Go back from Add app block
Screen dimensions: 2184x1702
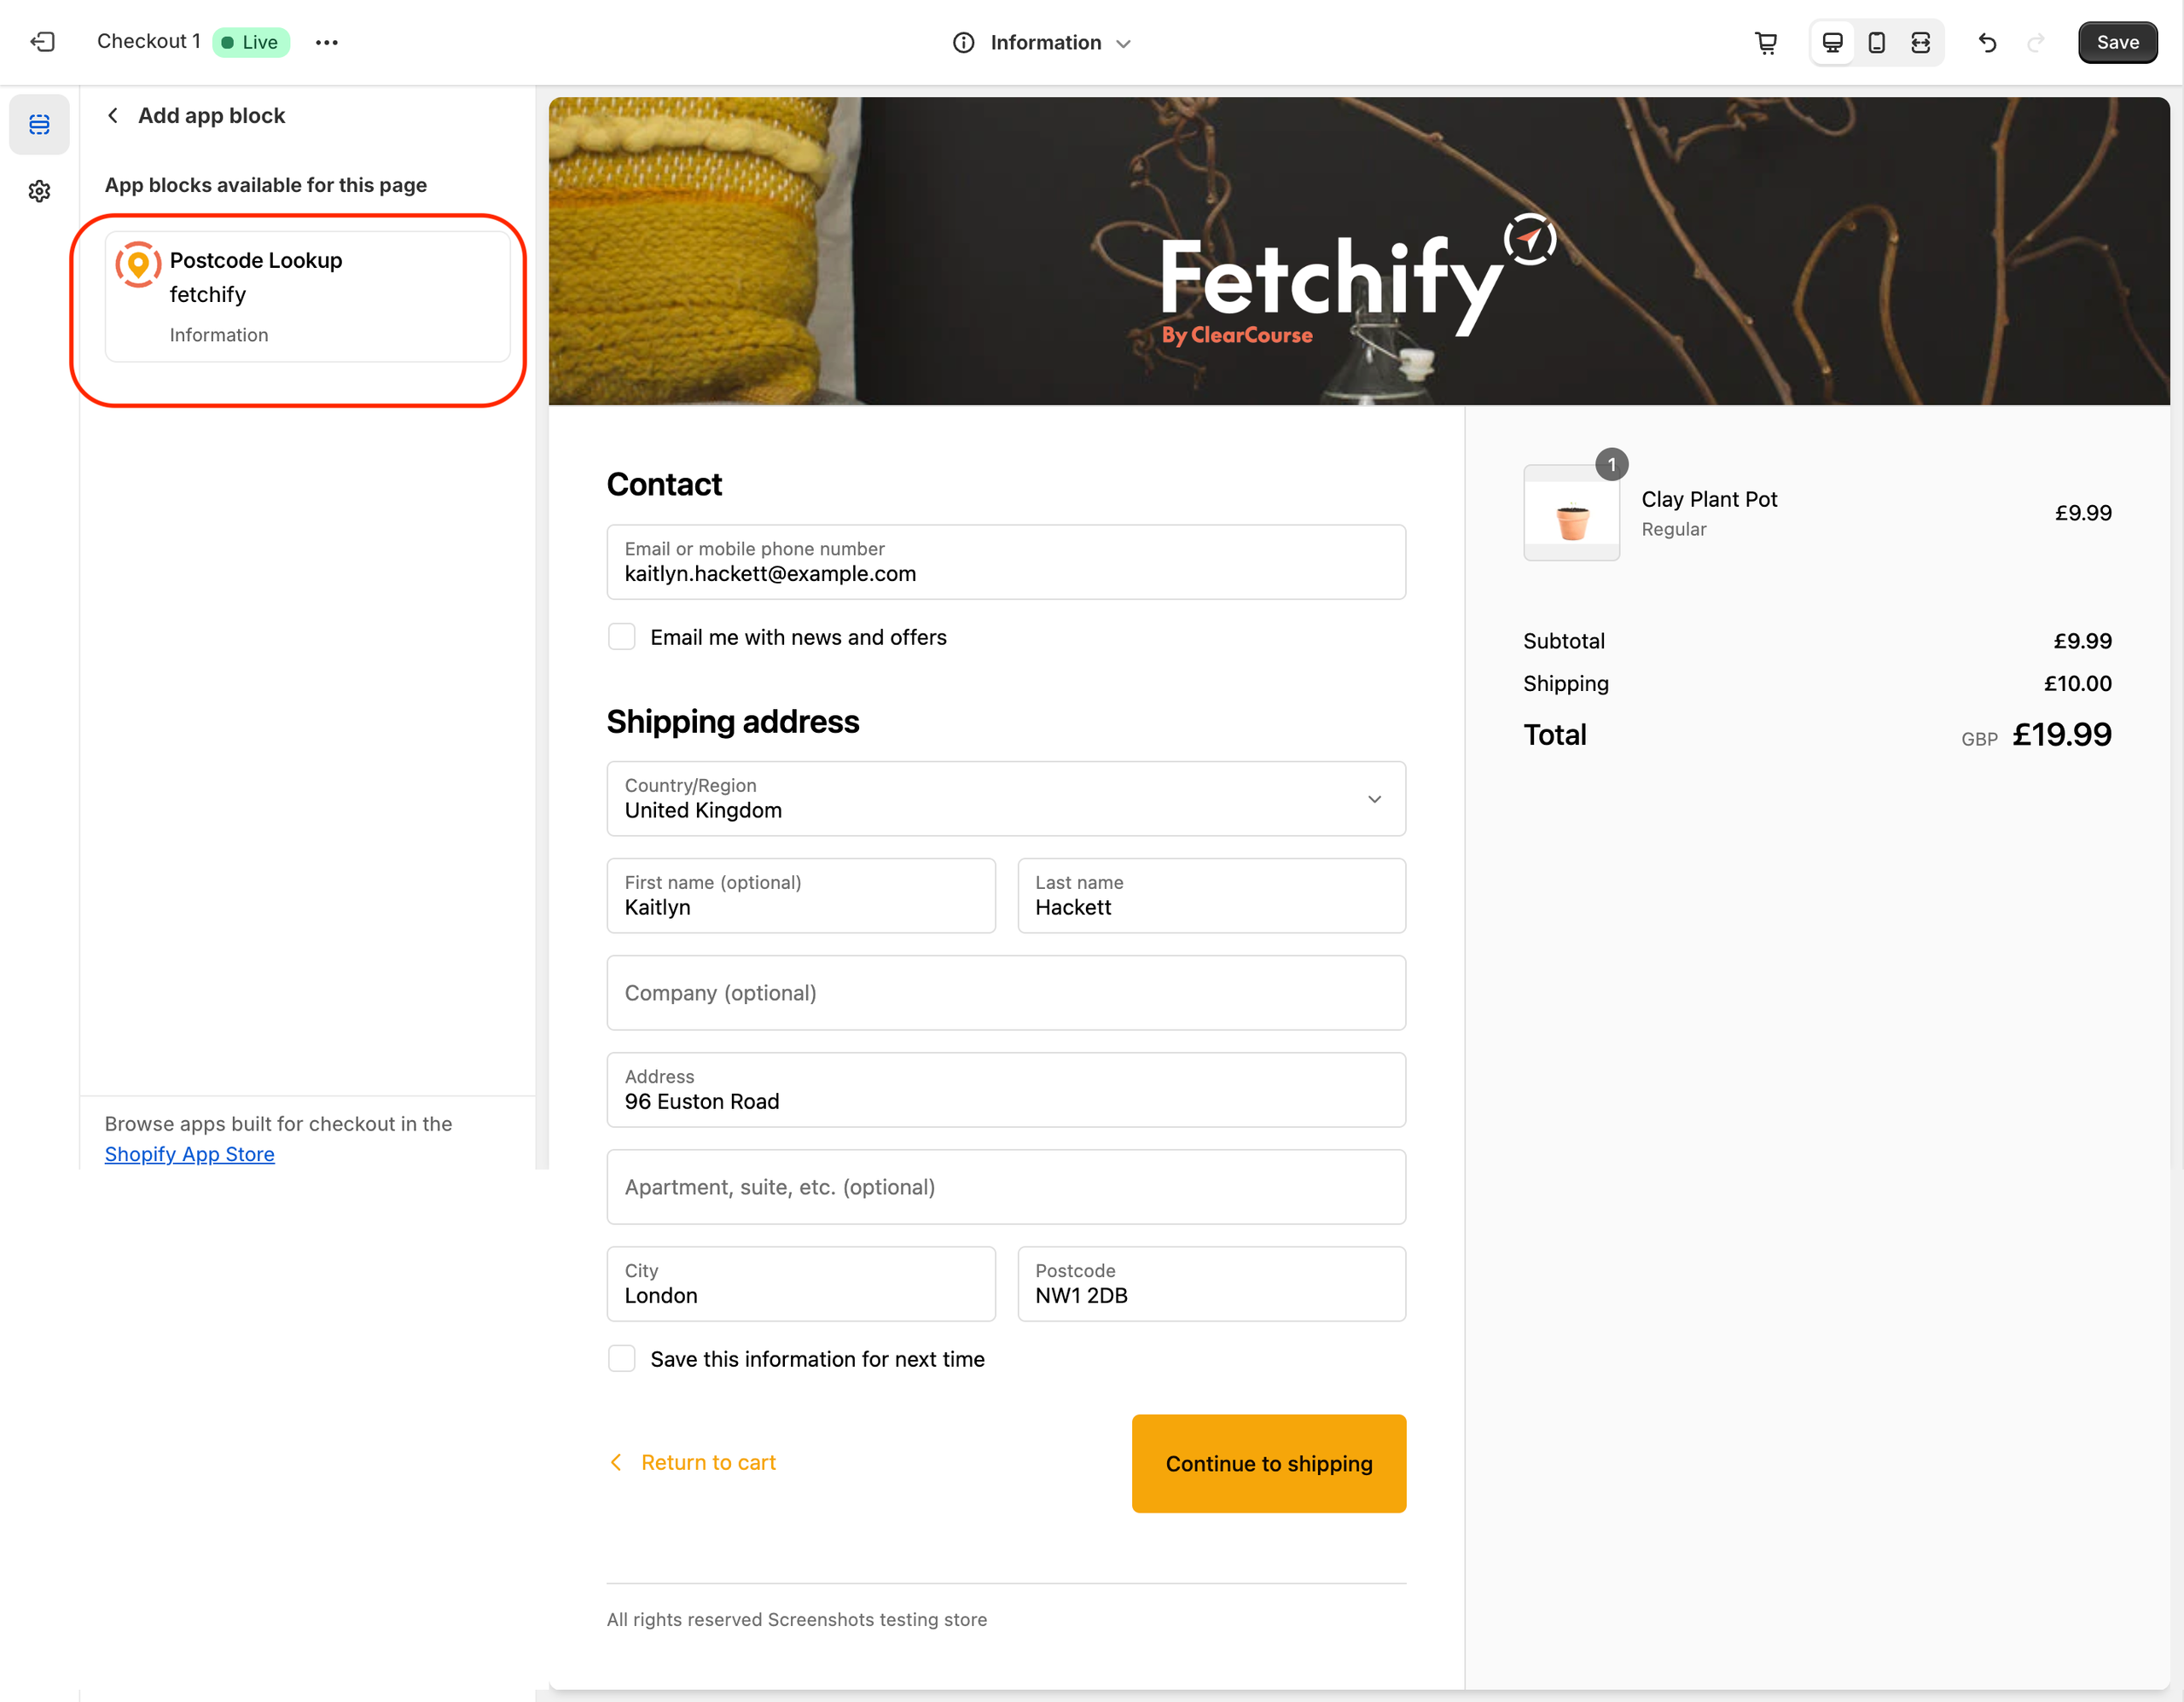point(113,115)
